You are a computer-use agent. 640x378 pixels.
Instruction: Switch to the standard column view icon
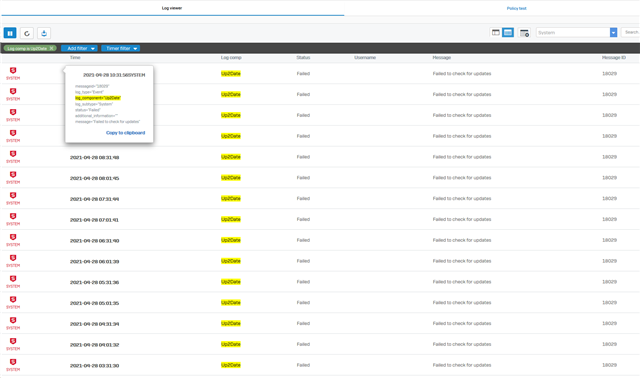click(496, 33)
